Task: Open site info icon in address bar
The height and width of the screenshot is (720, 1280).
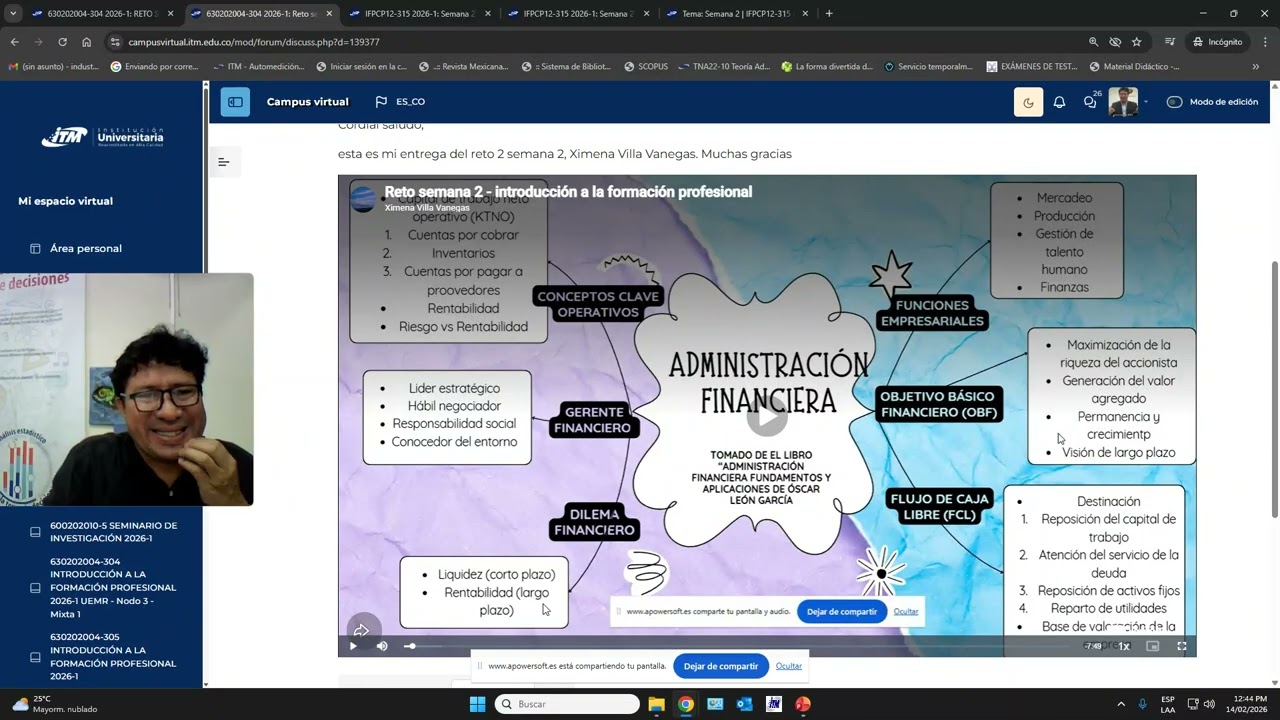Action: (x=115, y=42)
